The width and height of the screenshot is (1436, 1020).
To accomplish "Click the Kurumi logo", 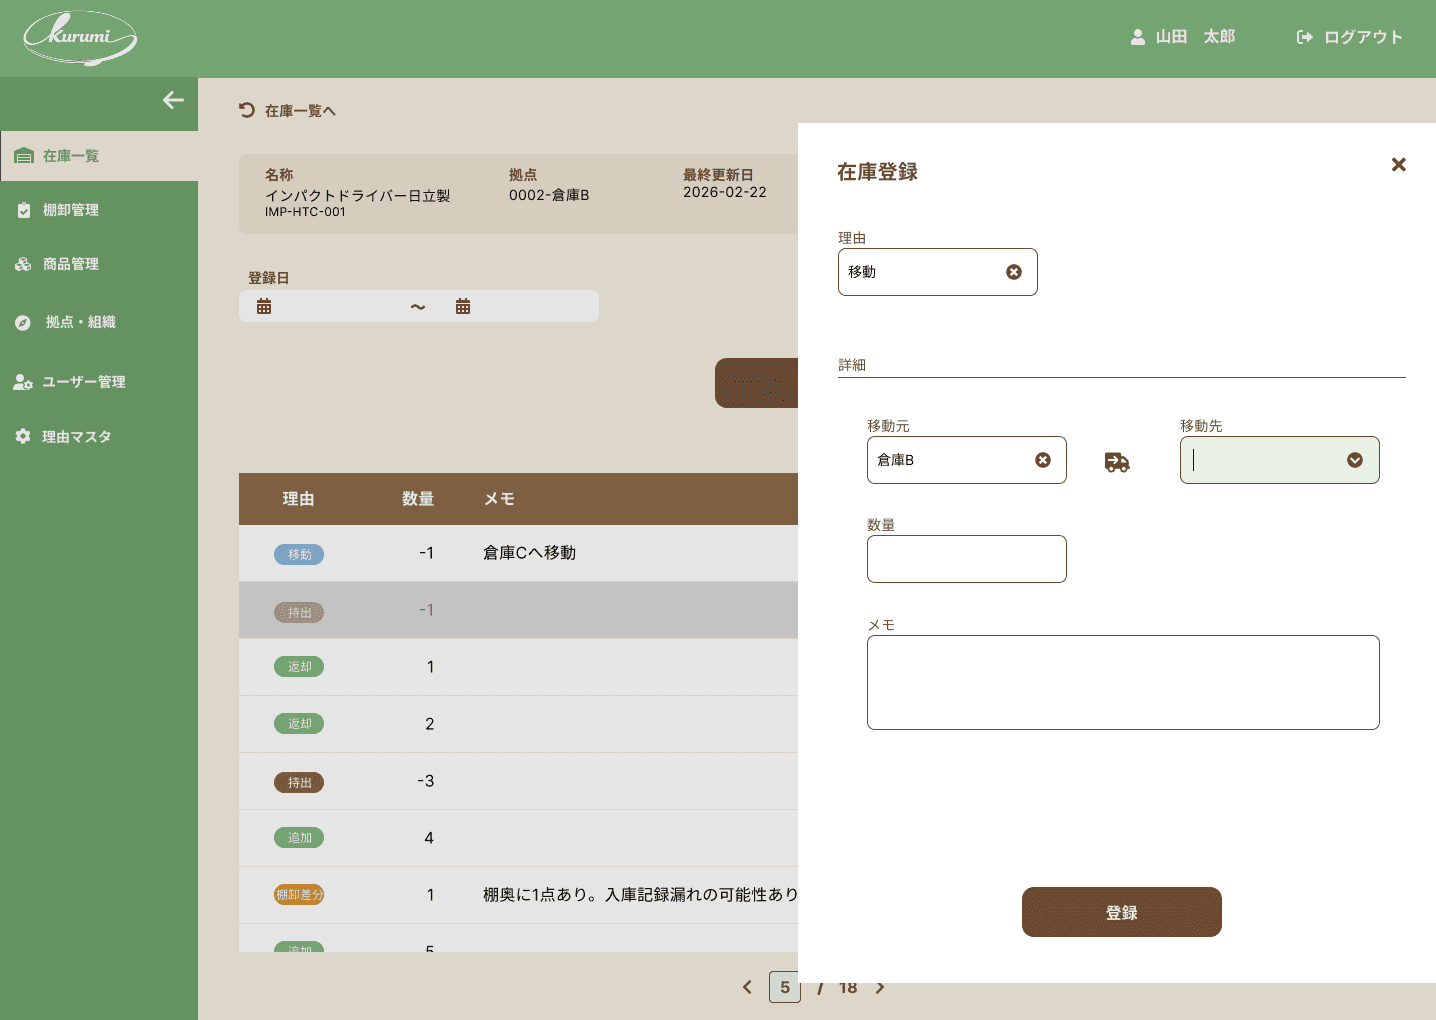I will [x=80, y=38].
